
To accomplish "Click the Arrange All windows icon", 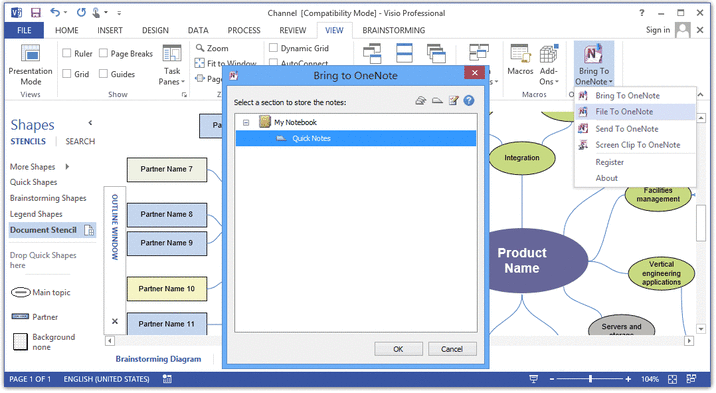I will 405,53.
